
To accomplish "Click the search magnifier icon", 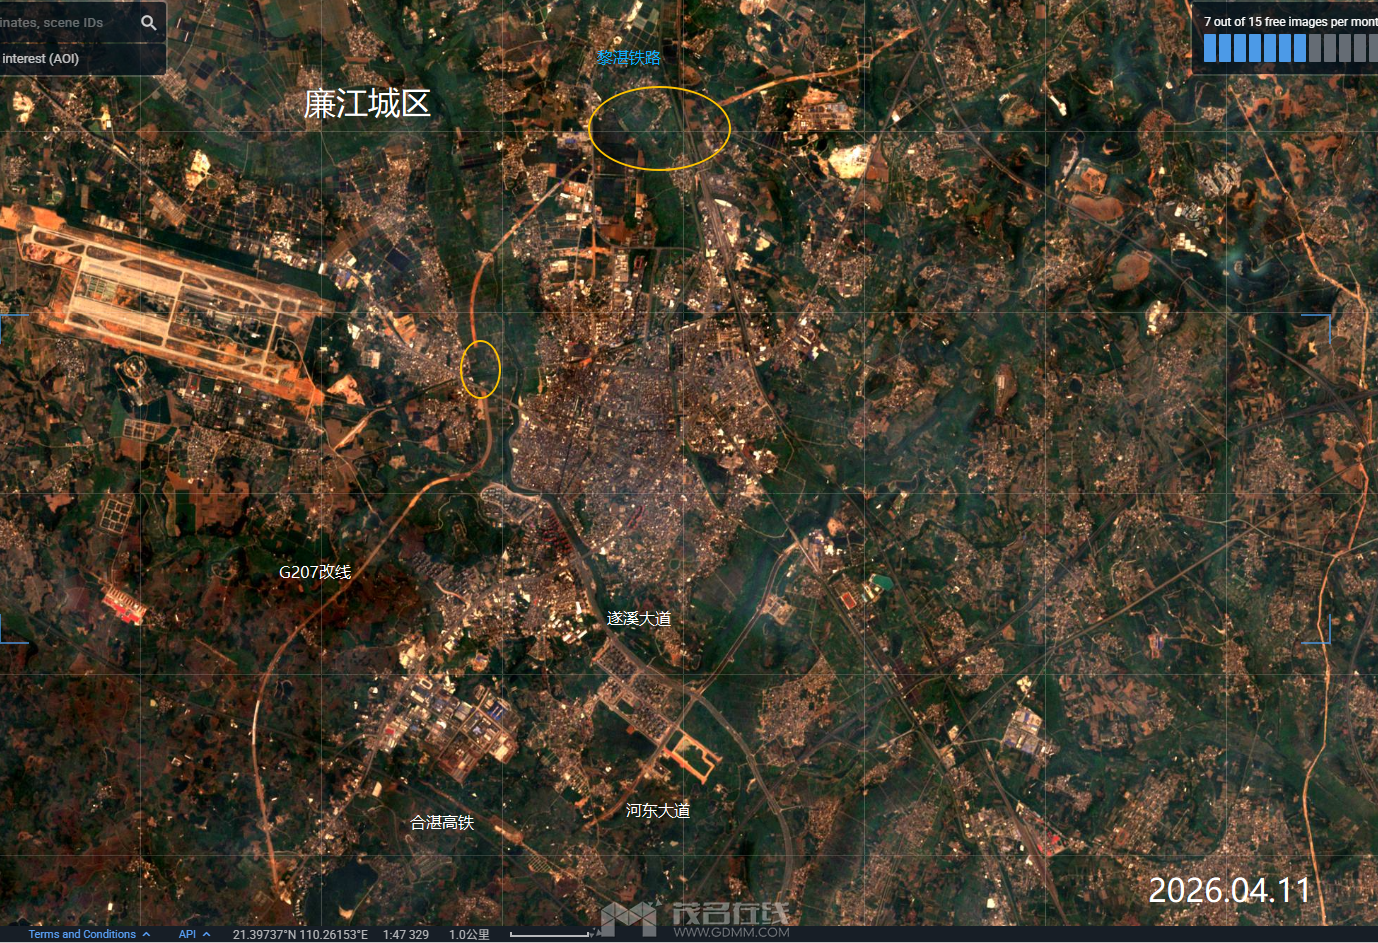I will pyautogui.click(x=148, y=22).
